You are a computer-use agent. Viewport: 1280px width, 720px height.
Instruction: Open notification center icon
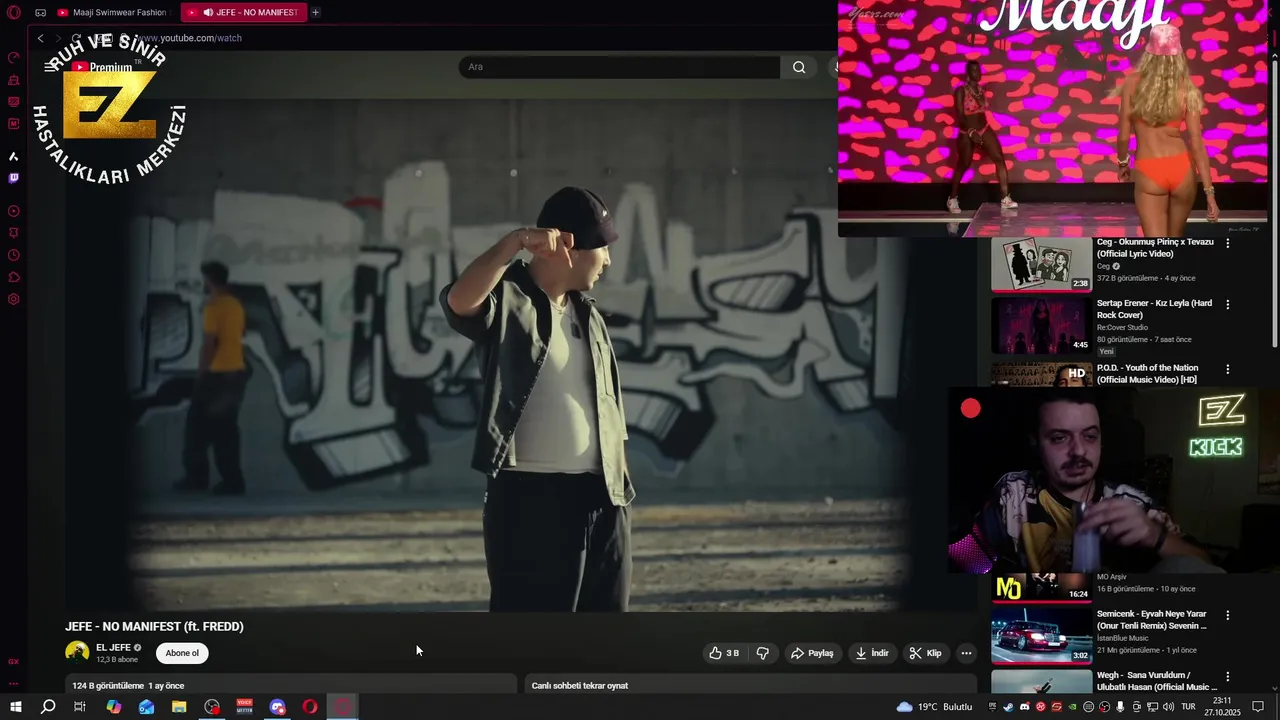(x=1258, y=707)
